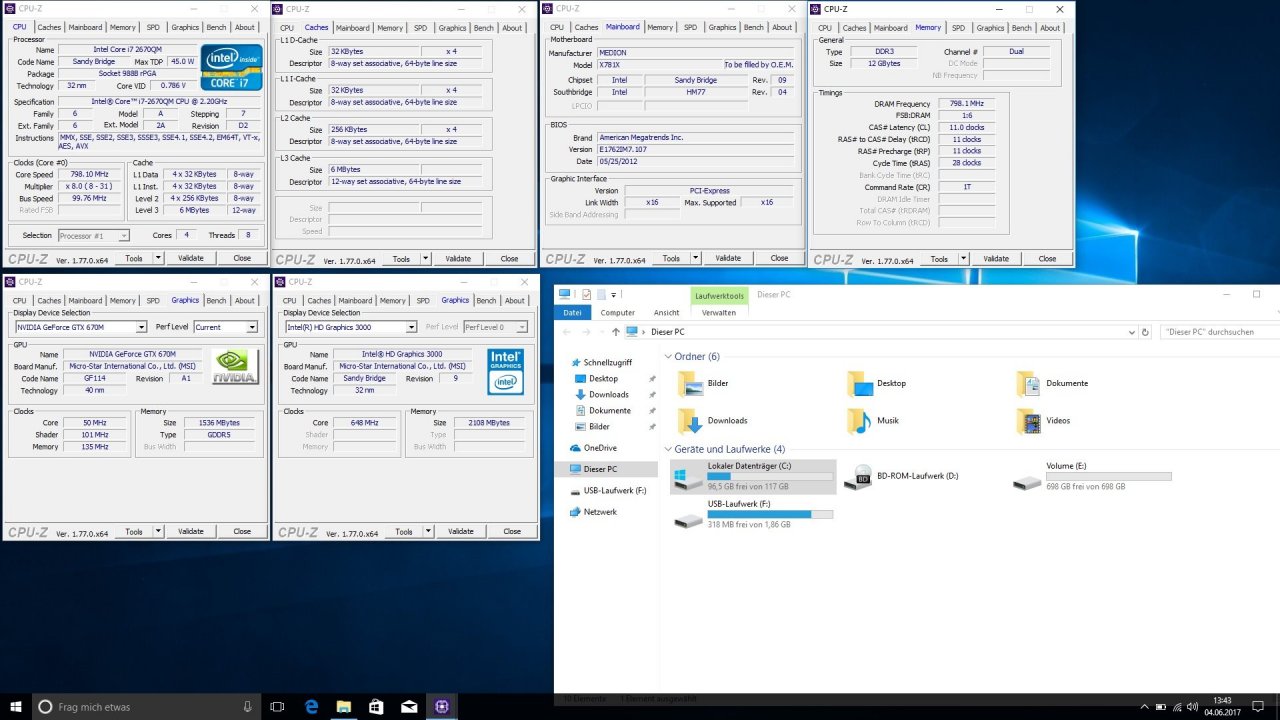Image resolution: width=1280 pixels, height=720 pixels.
Task: Click Close in the Memory window
Action: tap(1047, 258)
